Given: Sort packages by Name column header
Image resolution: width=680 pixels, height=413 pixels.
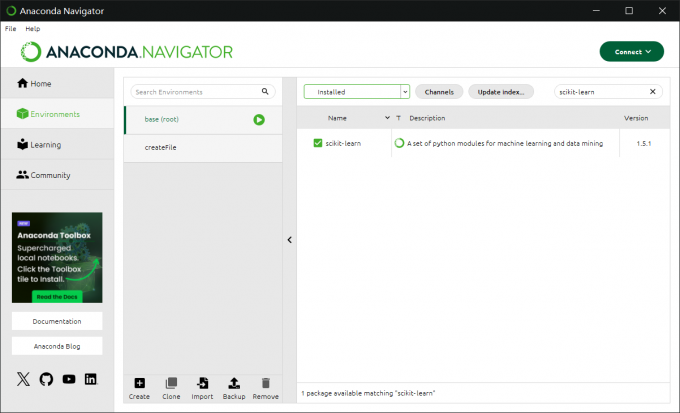Looking at the screenshot, I should 337,118.
